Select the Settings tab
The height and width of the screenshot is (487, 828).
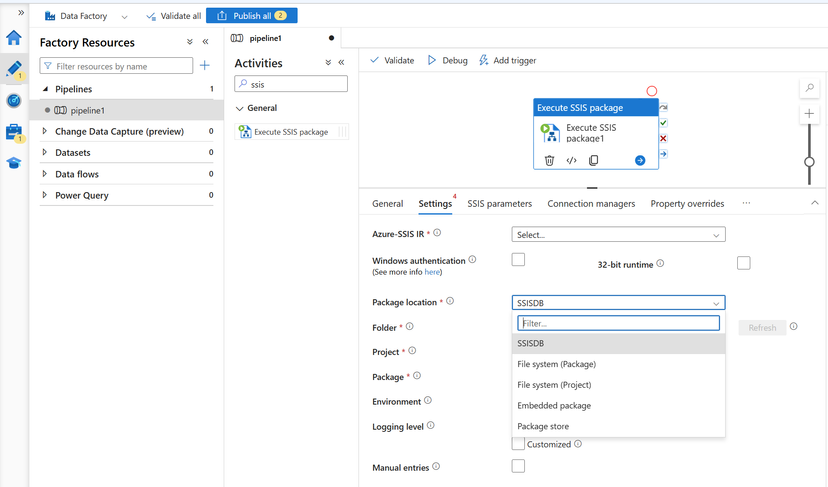coord(435,204)
